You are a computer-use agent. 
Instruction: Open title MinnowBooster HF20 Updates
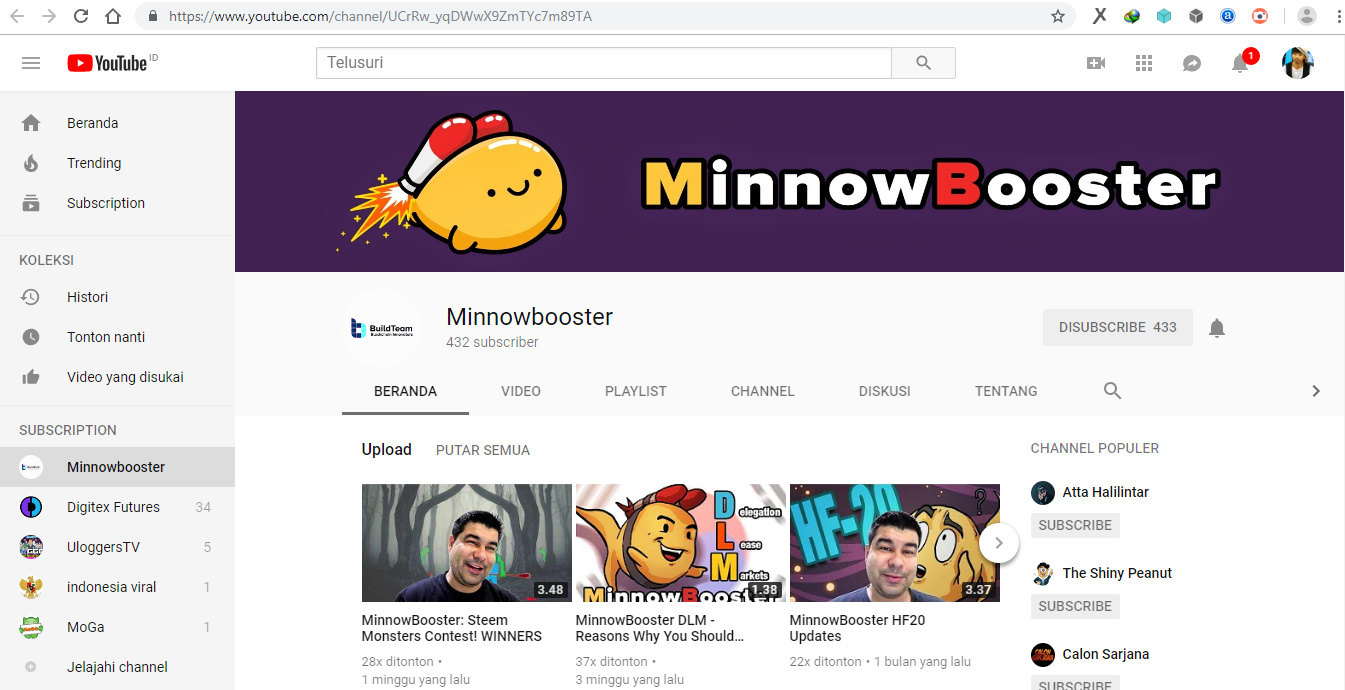click(857, 628)
